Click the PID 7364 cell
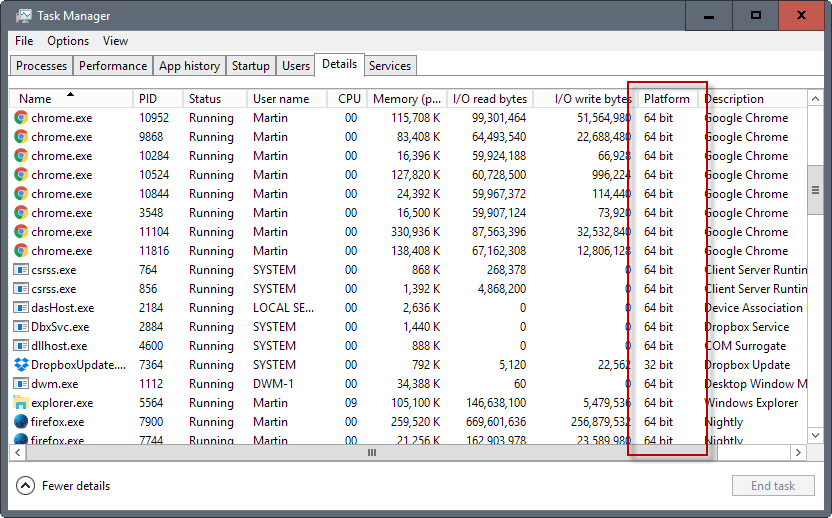This screenshot has height=518, width=832. [151, 365]
